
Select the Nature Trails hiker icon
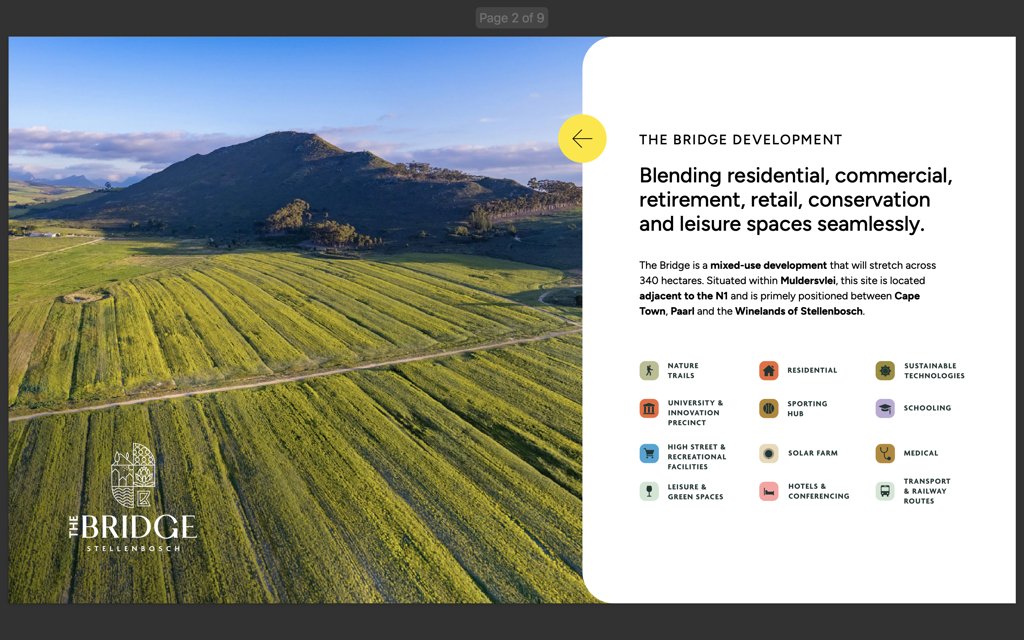click(649, 371)
